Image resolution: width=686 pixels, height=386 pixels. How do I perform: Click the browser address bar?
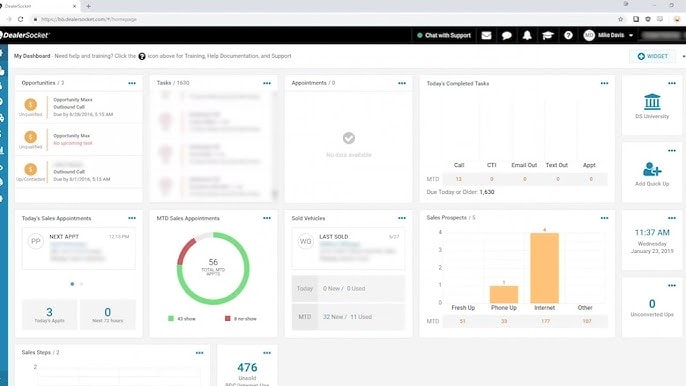coord(324,19)
